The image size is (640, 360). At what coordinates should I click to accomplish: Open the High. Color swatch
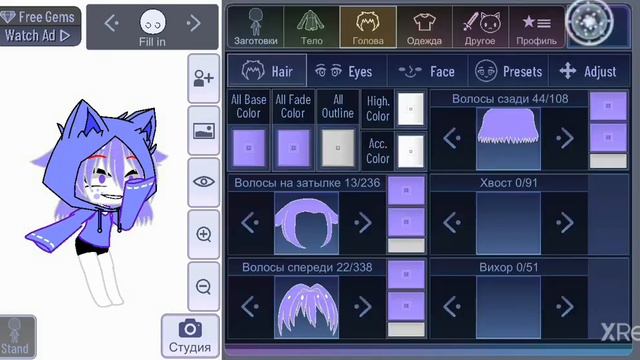[x=411, y=109]
